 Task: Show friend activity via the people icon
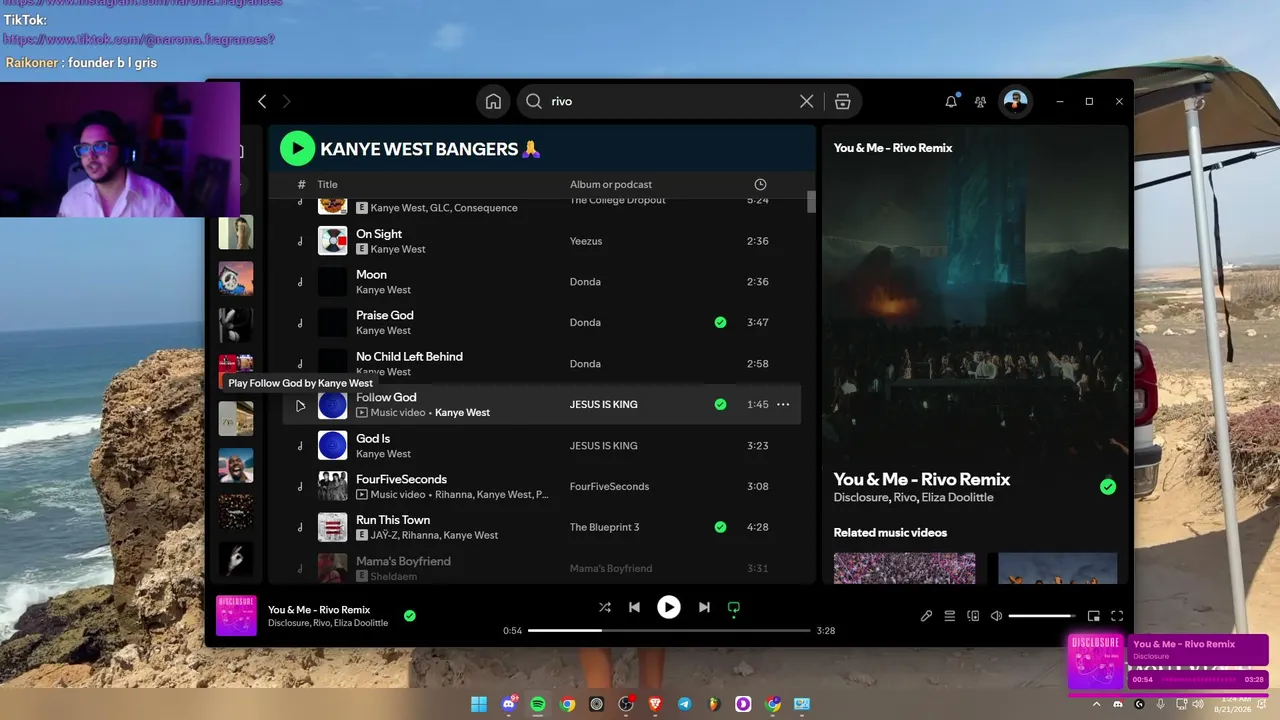coord(980,101)
